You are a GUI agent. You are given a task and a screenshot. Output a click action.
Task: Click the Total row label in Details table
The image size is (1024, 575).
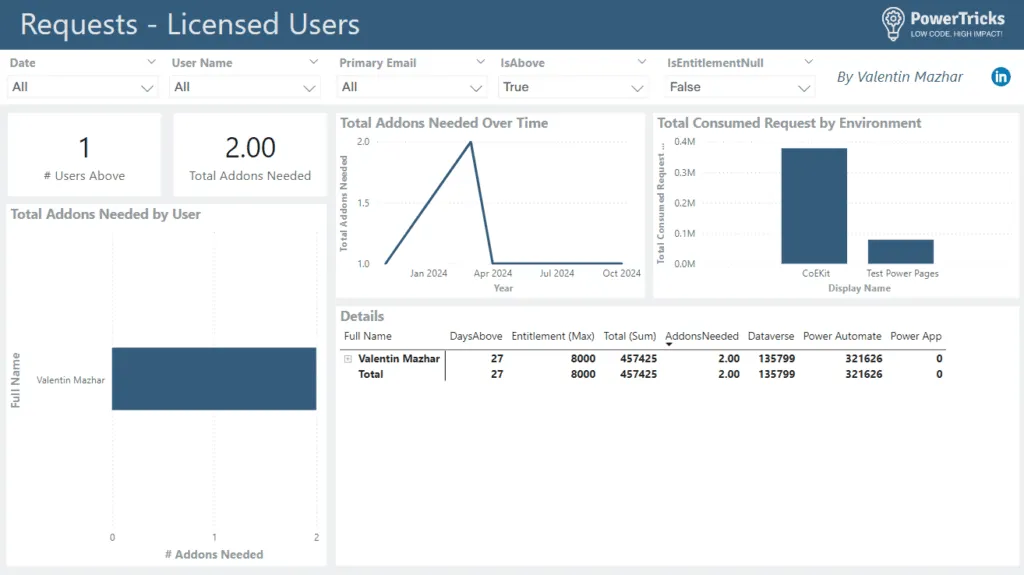tap(370, 374)
